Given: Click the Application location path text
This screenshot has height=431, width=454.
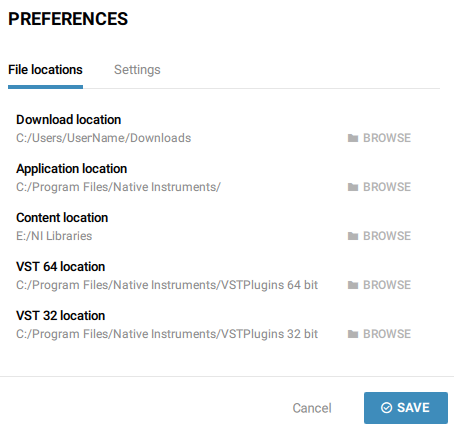Looking at the screenshot, I should pyautogui.click(x=118, y=187).
